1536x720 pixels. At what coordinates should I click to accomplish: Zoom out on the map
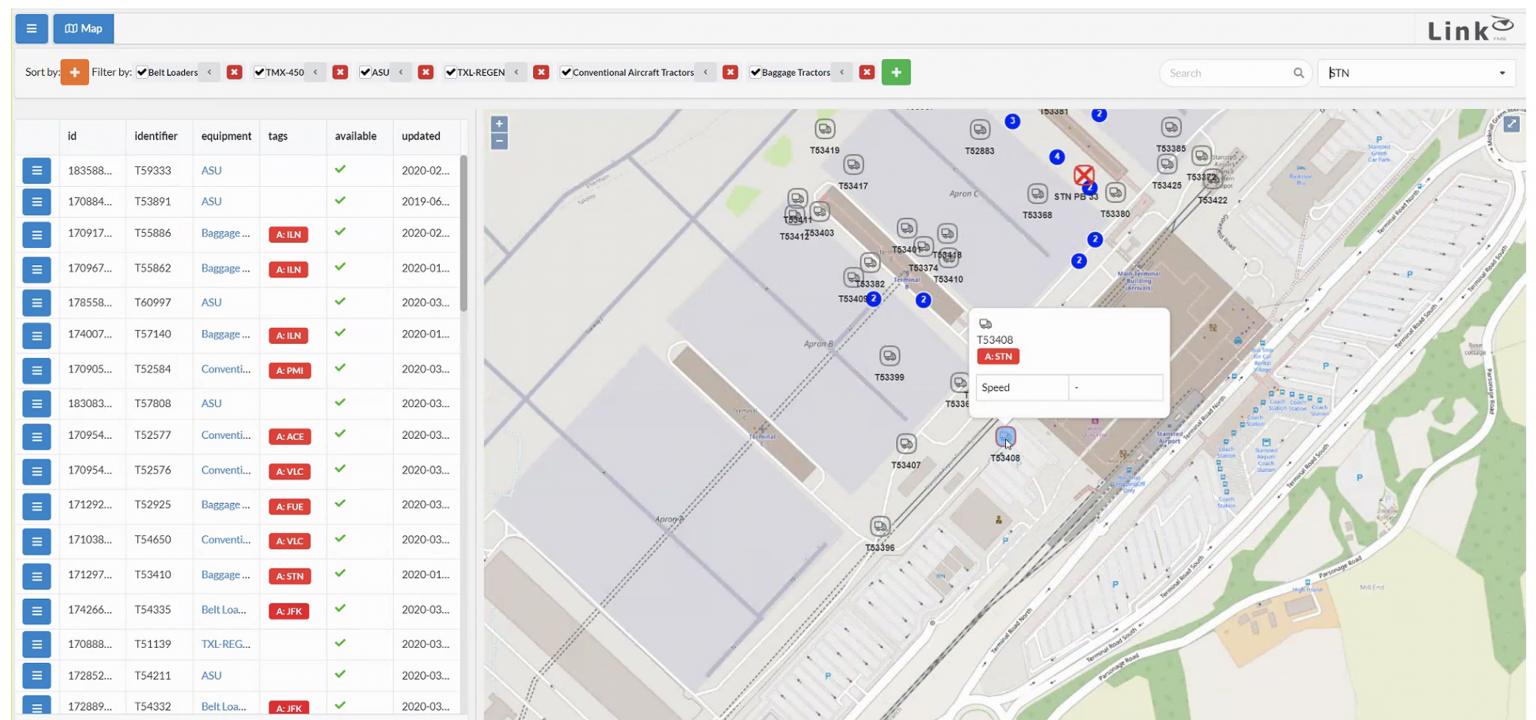point(499,141)
